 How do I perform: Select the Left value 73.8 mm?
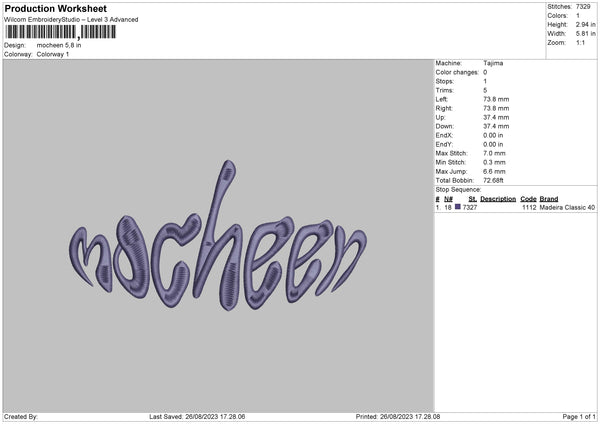tap(496, 99)
